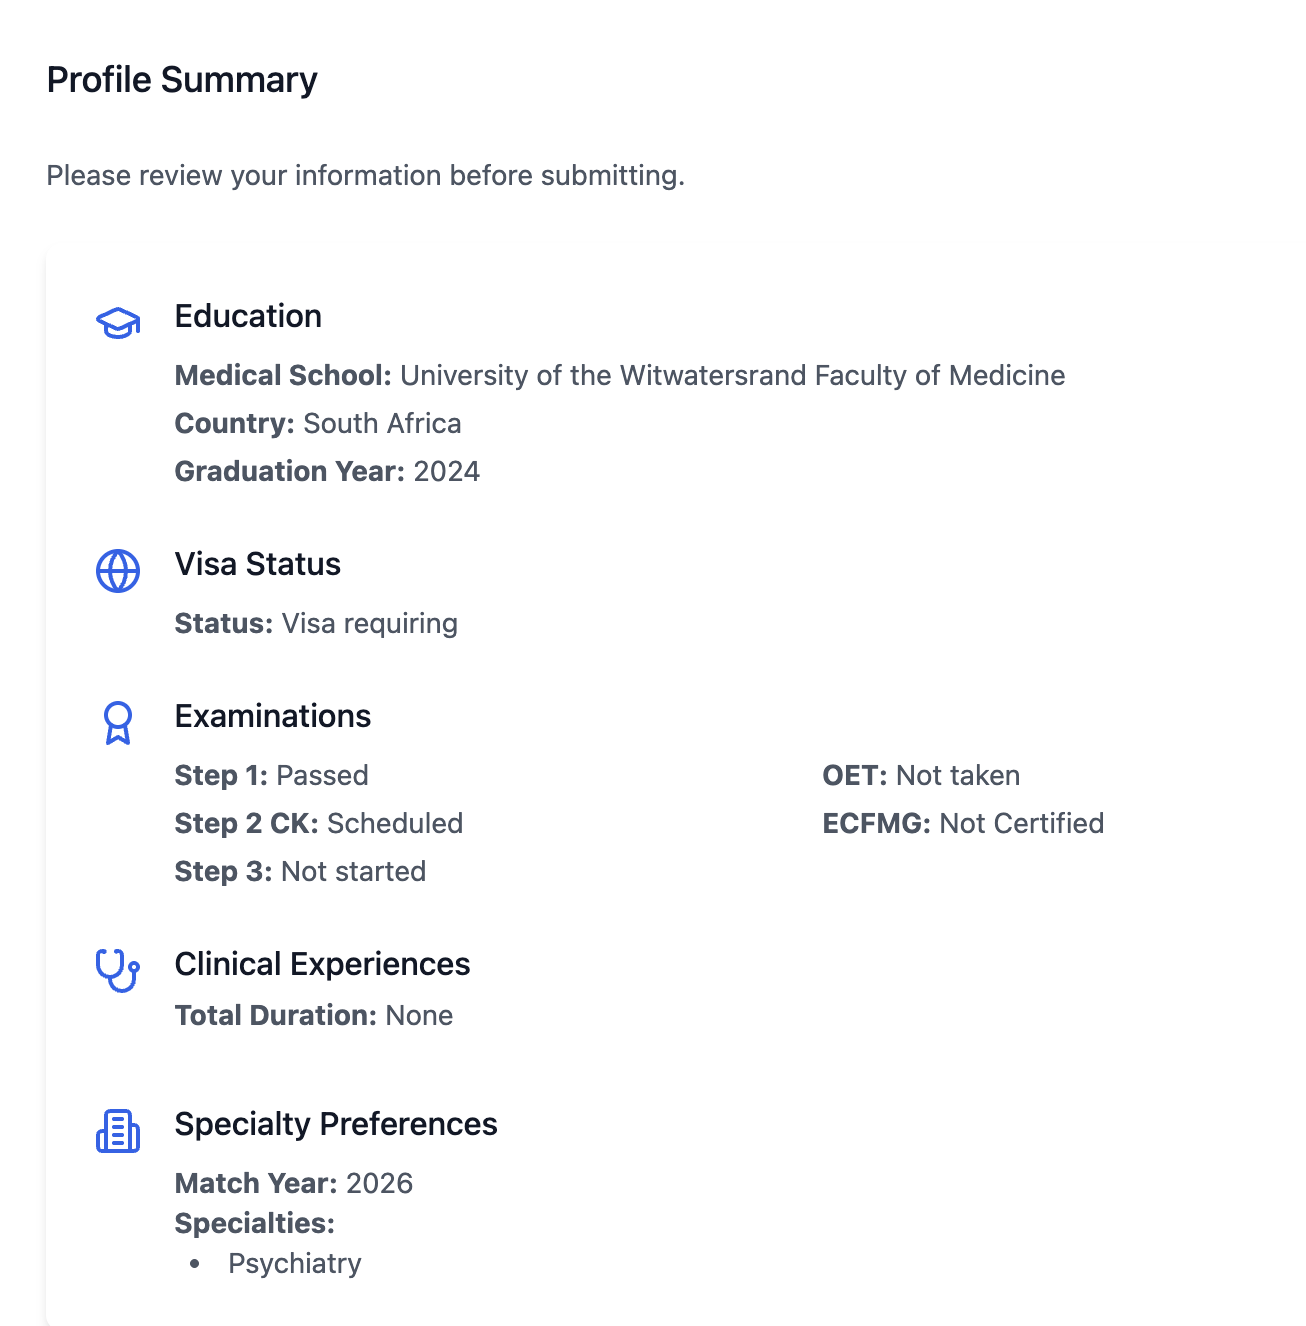This screenshot has width=1306, height=1326.
Task: Click the Profile Summary page title
Action: (x=182, y=79)
